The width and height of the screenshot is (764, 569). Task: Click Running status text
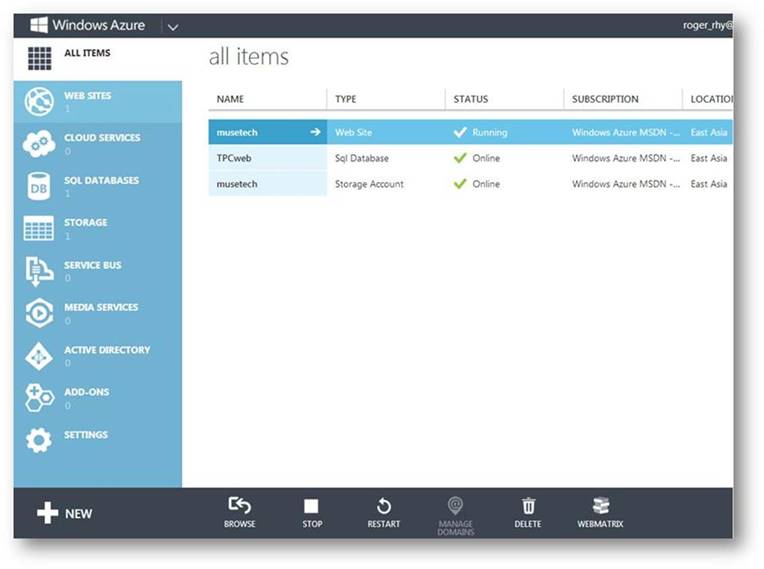490,132
